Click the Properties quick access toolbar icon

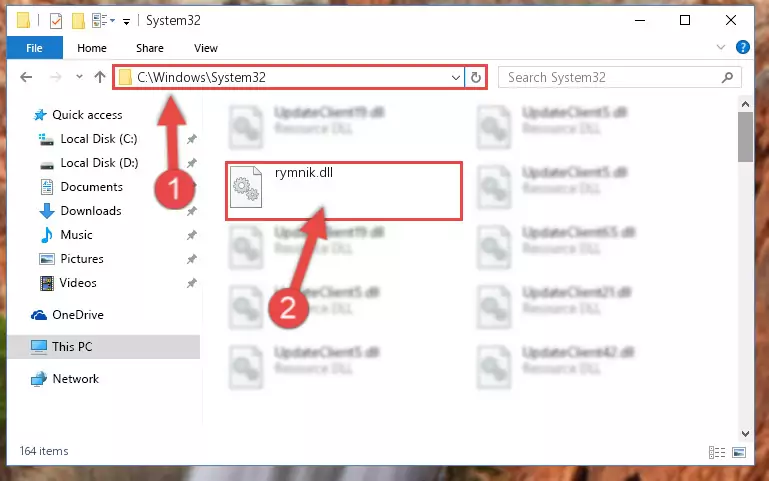[56, 21]
